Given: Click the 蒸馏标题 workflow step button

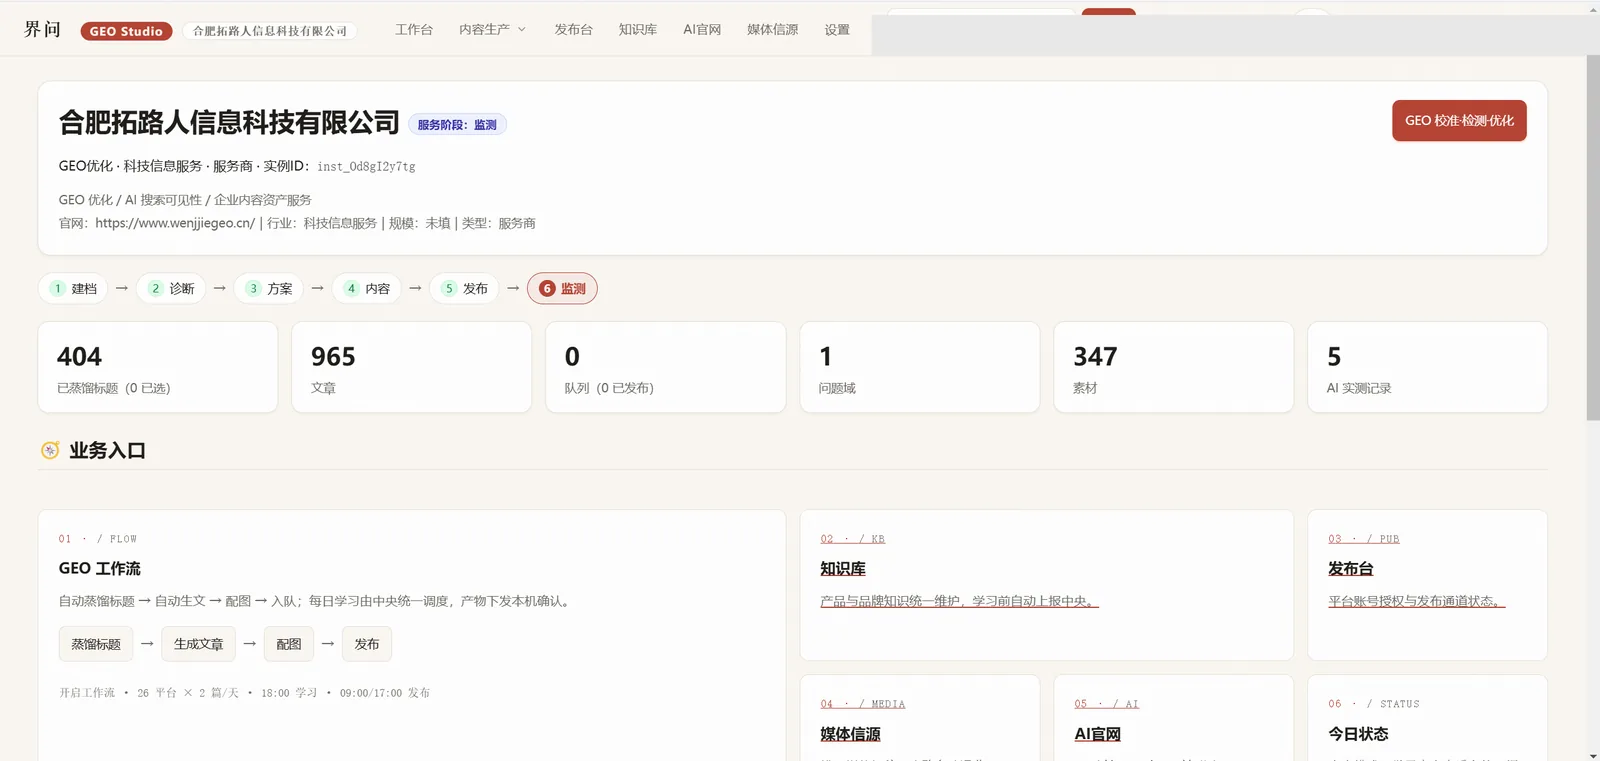Looking at the screenshot, I should pyautogui.click(x=96, y=644).
